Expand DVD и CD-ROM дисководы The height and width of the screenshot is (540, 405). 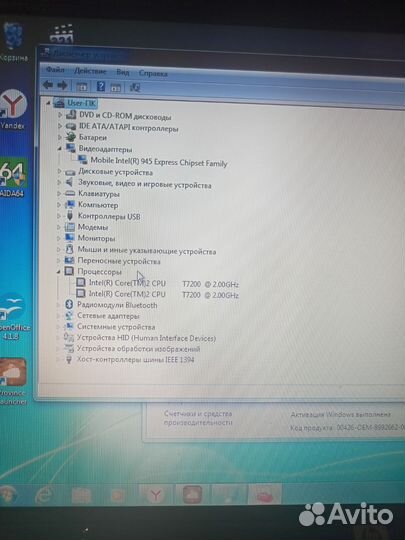60,114
